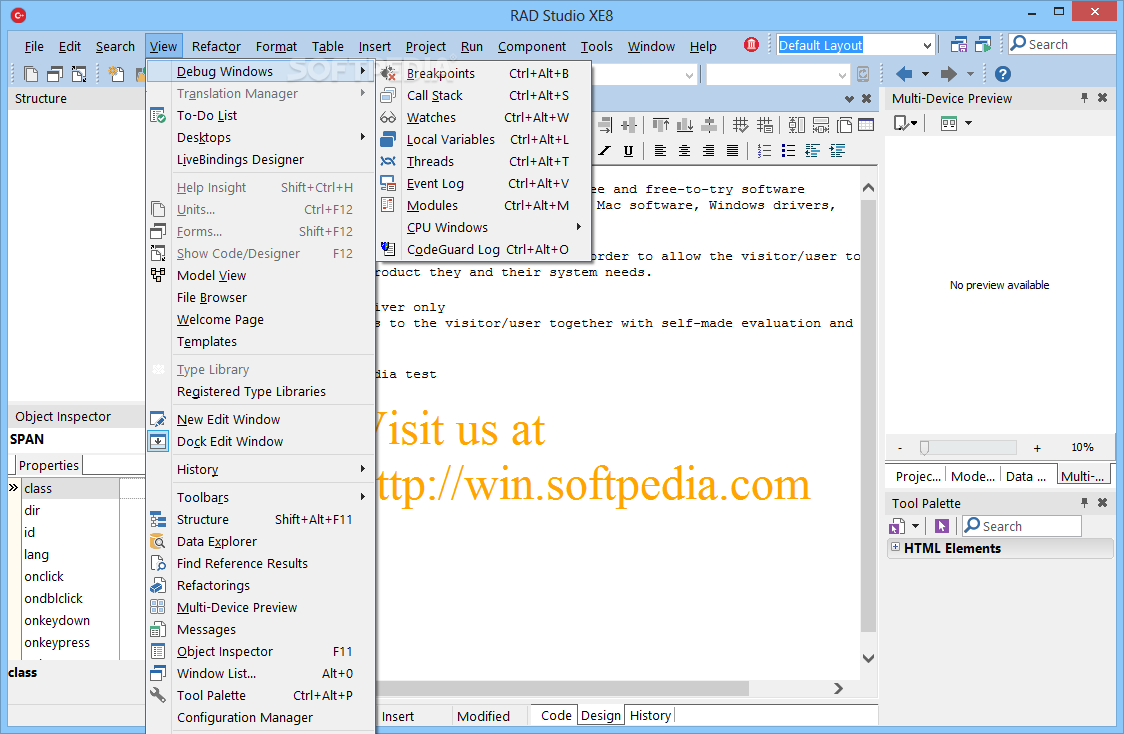Click the blue Help question mark icon
The height and width of the screenshot is (734, 1124).
point(1003,74)
